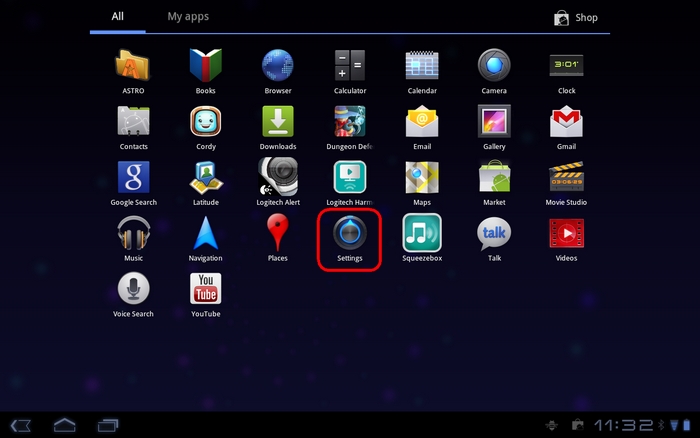Open the Gallery app
700x438 pixels.
(x=494, y=127)
